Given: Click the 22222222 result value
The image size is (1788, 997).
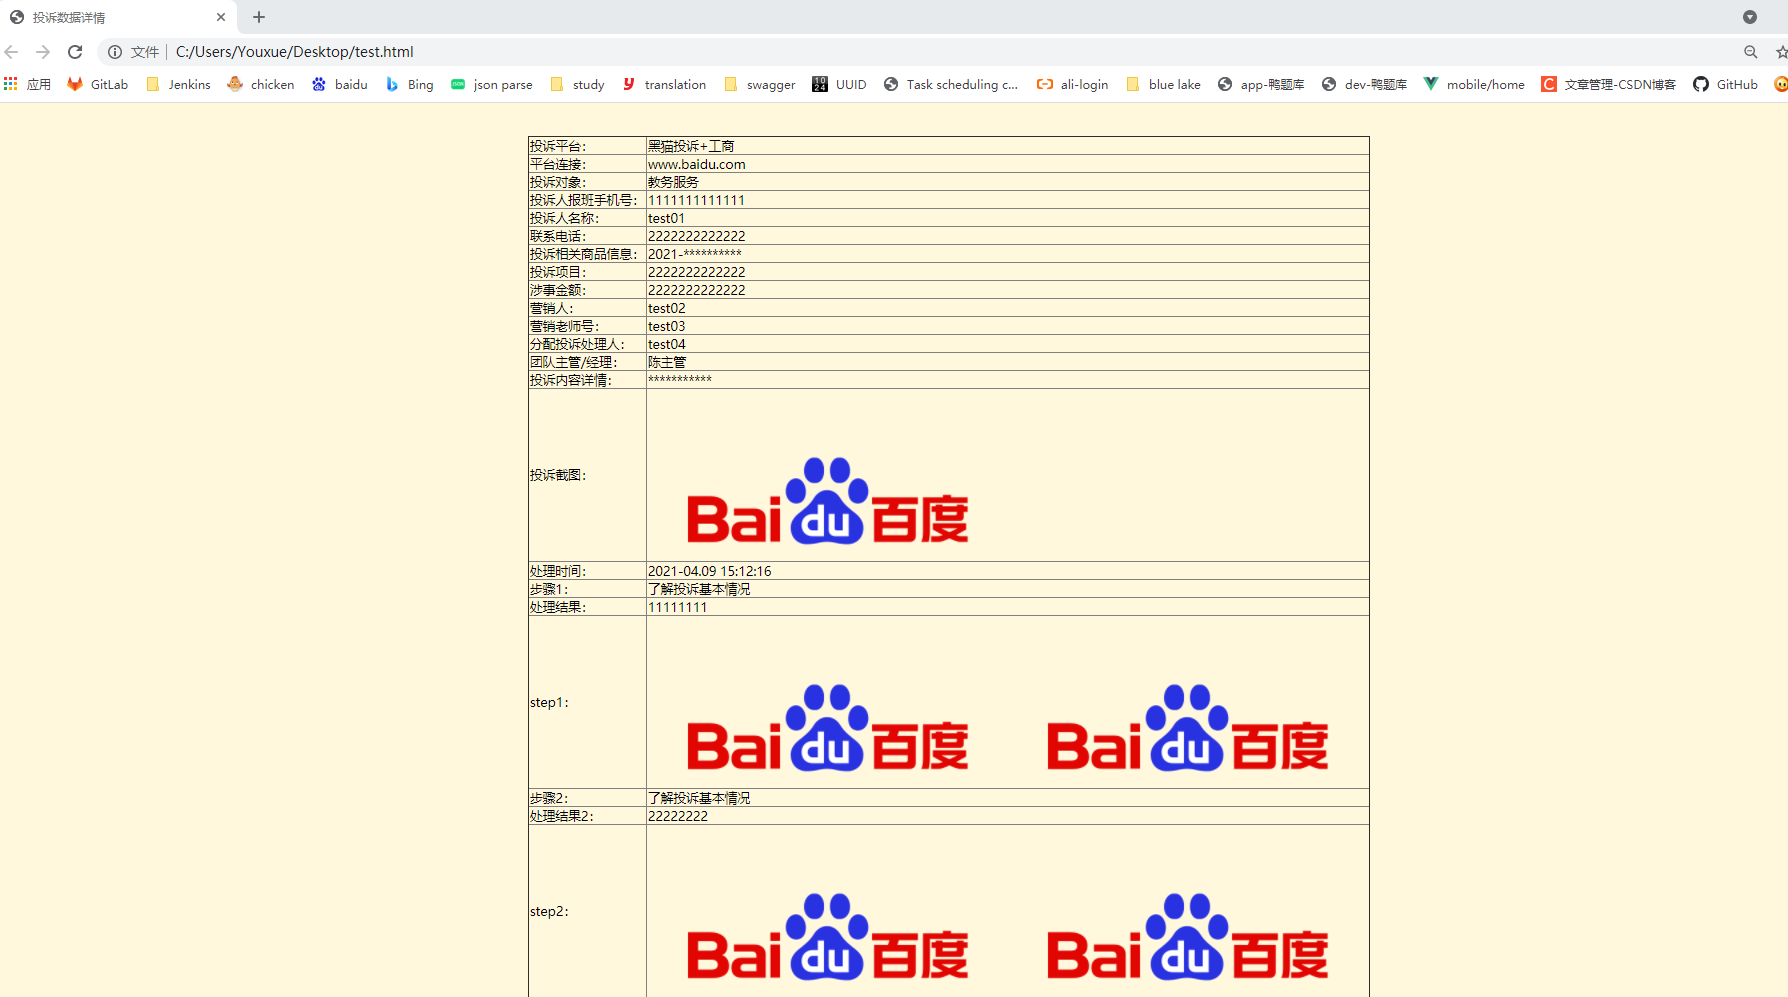Looking at the screenshot, I should point(678,816).
